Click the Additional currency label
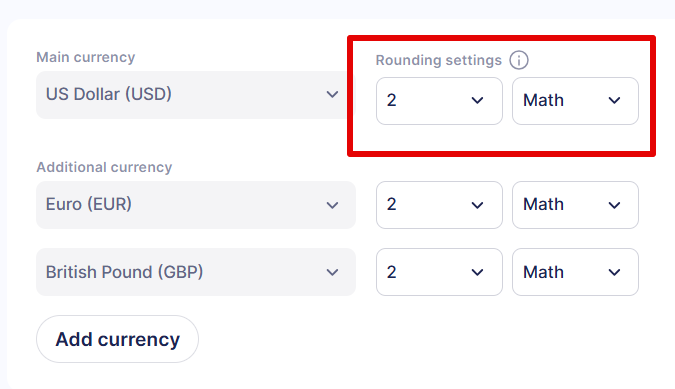 (104, 167)
